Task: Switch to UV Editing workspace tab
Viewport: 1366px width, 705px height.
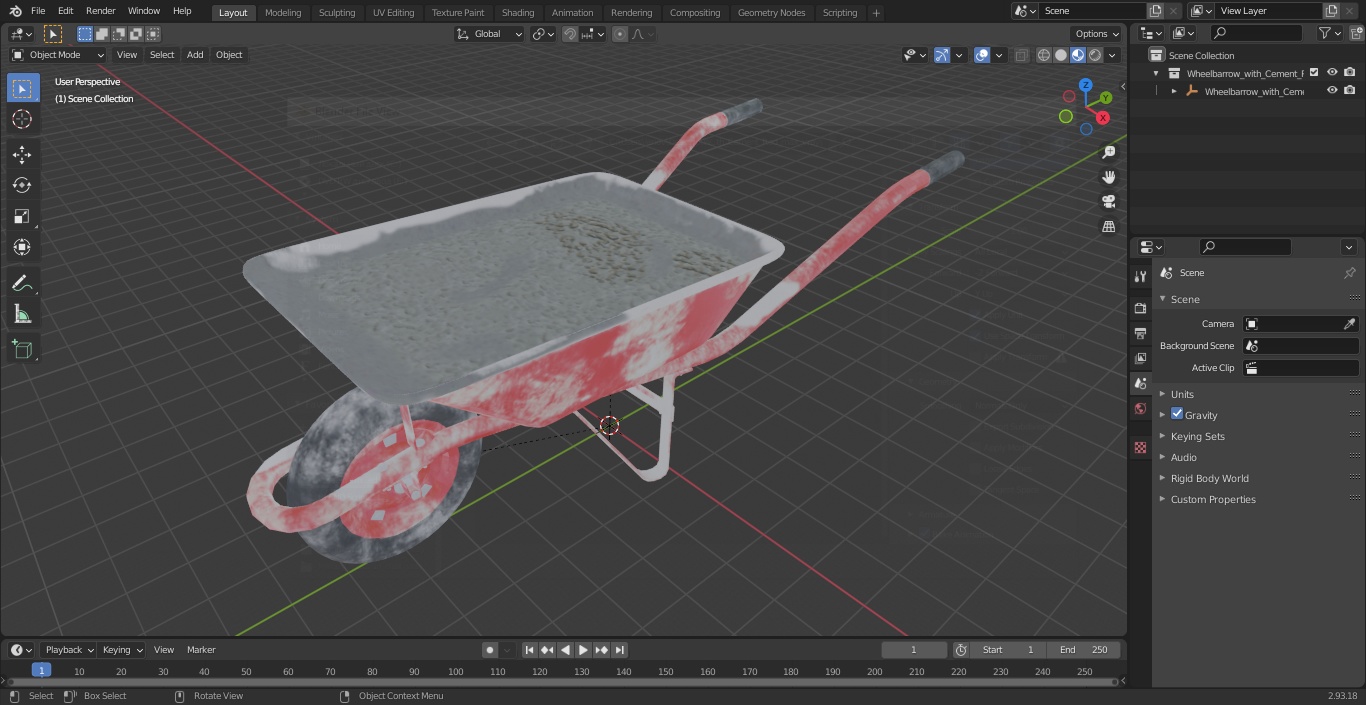Action: (x=393, y=12)
